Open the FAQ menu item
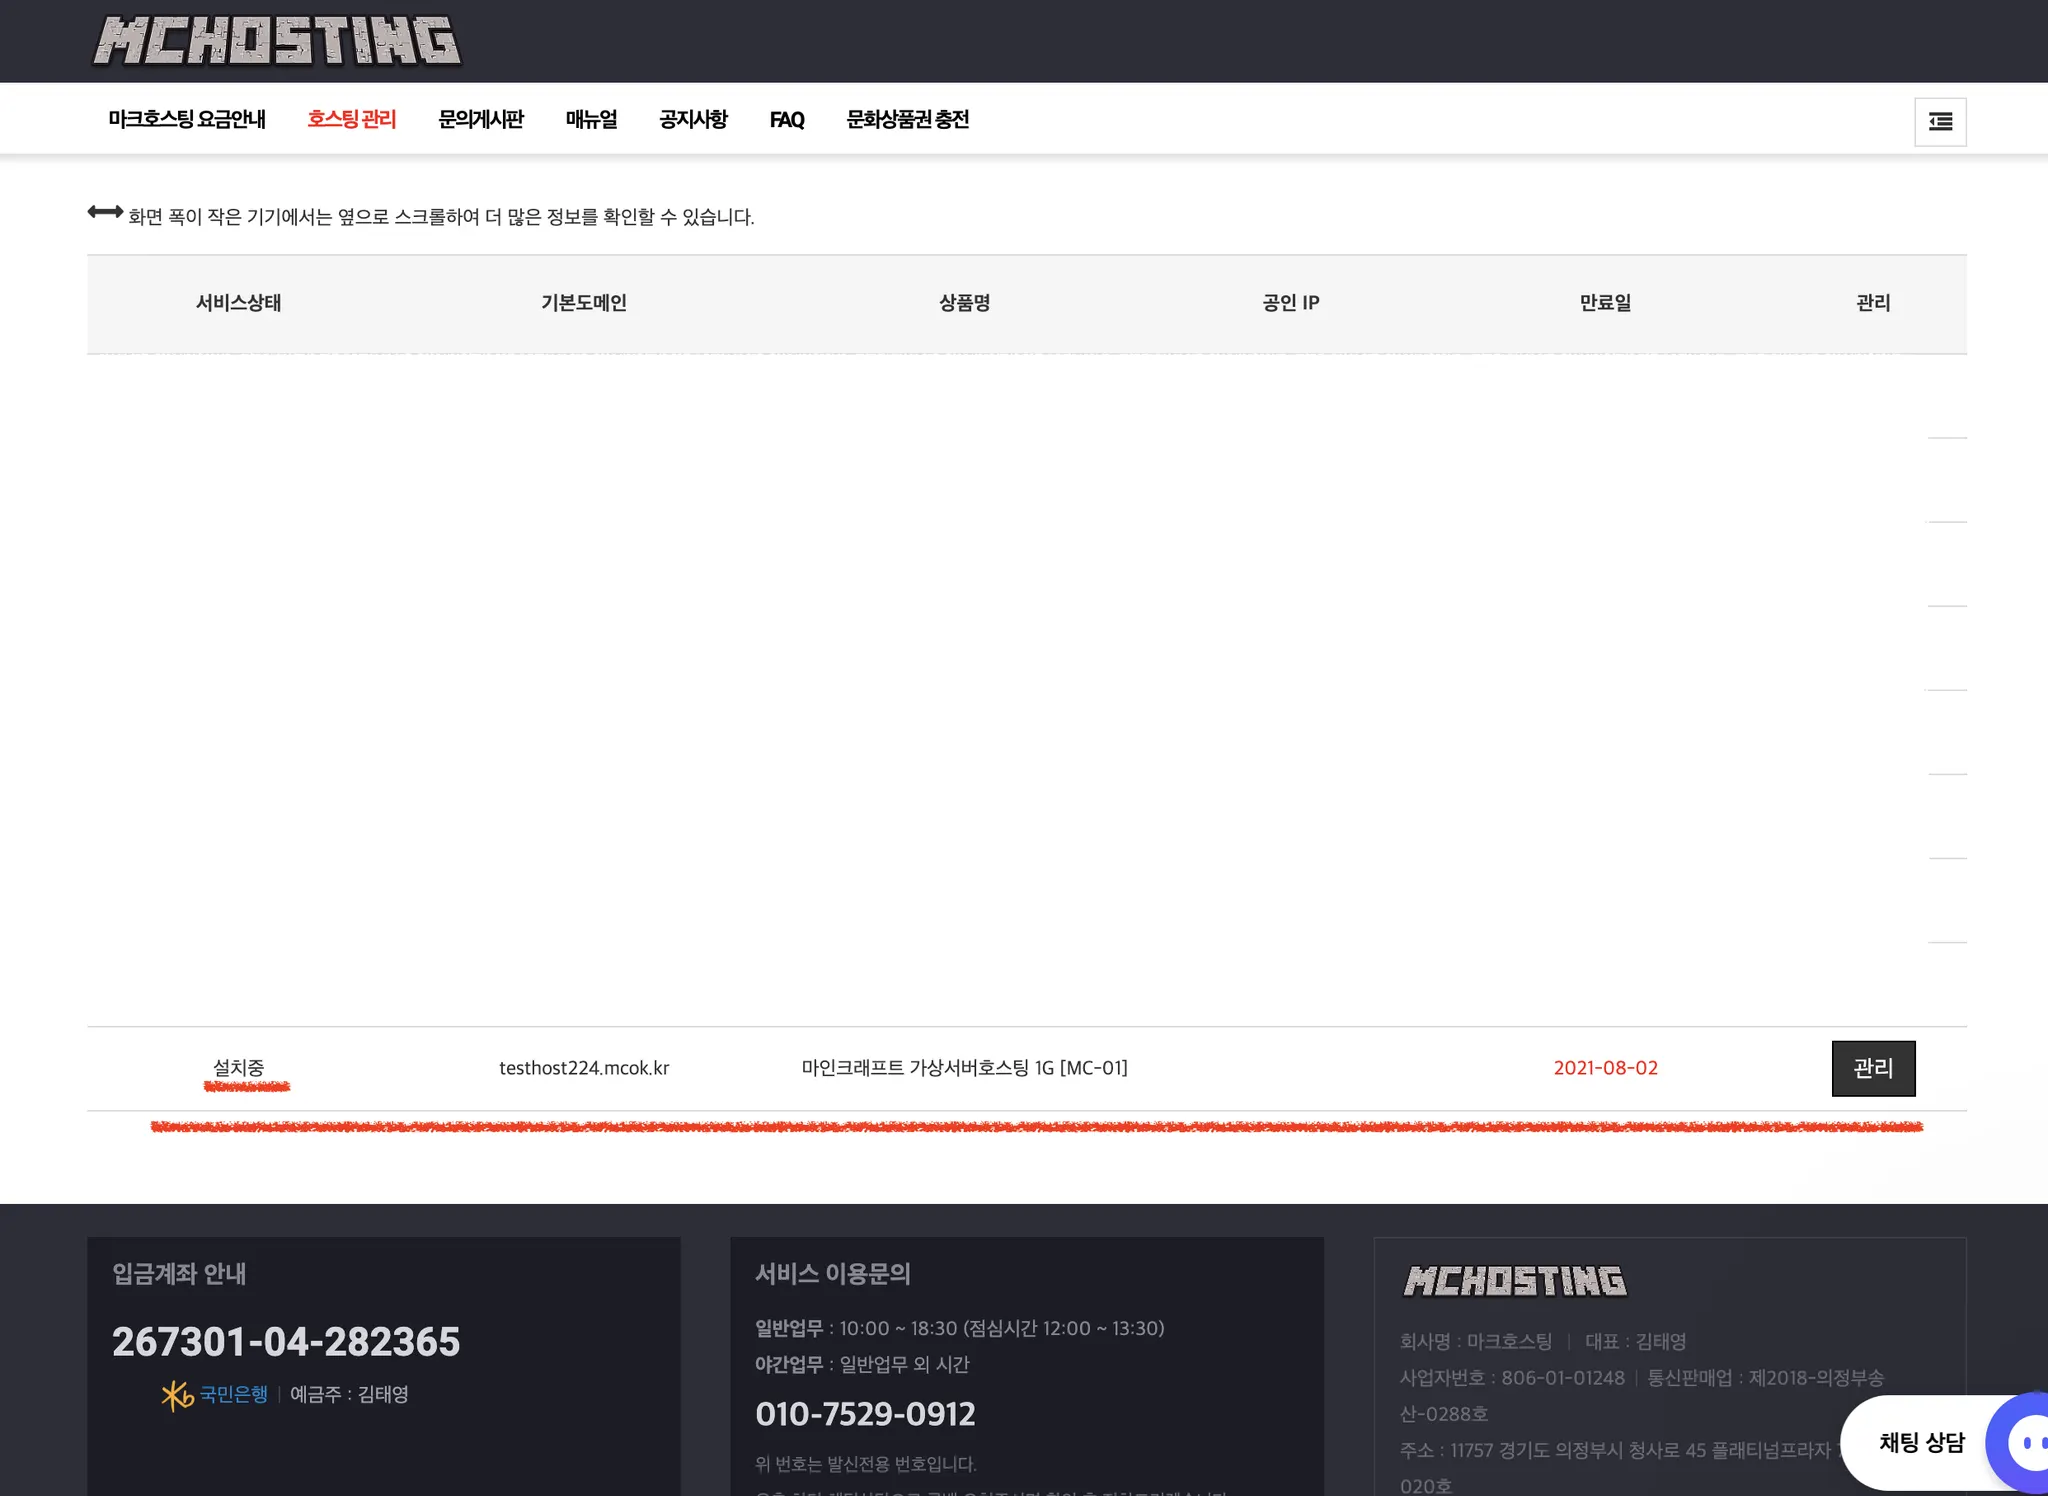Viewport: 2048px width, 1496px height. [x=787, y=120]
